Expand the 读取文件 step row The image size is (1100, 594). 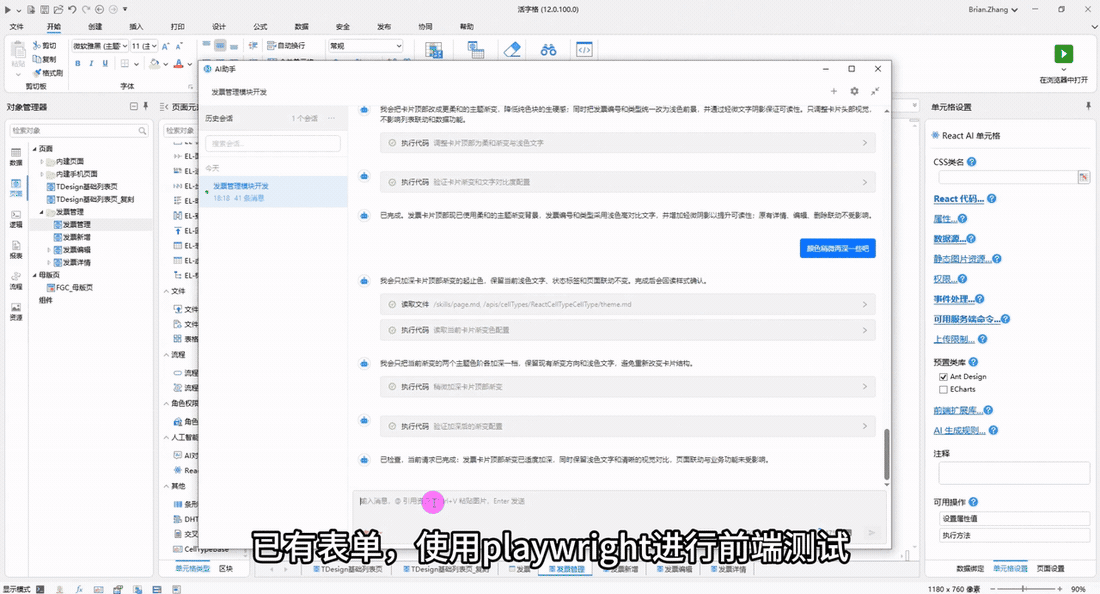click(x=627, y=304)
